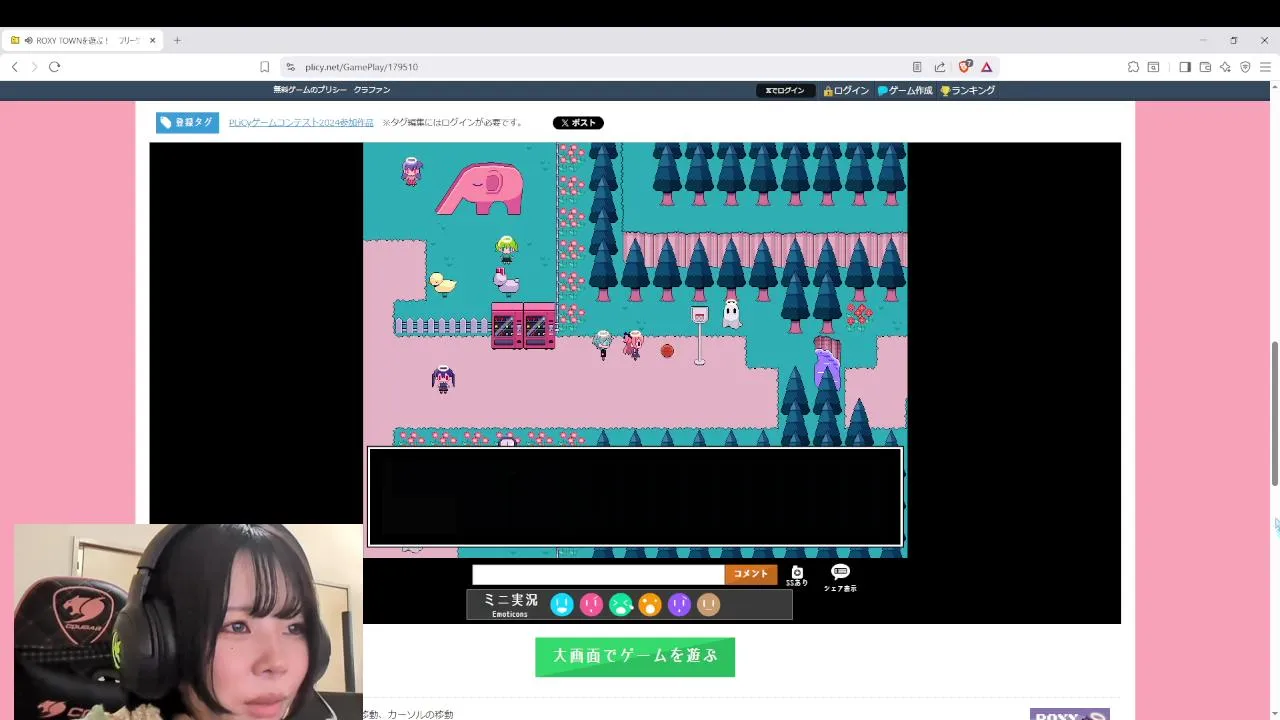The height and width of the screenshot is (720, 1280).
Task: Click the browser back arrow
Action: [x=14, y=67]
